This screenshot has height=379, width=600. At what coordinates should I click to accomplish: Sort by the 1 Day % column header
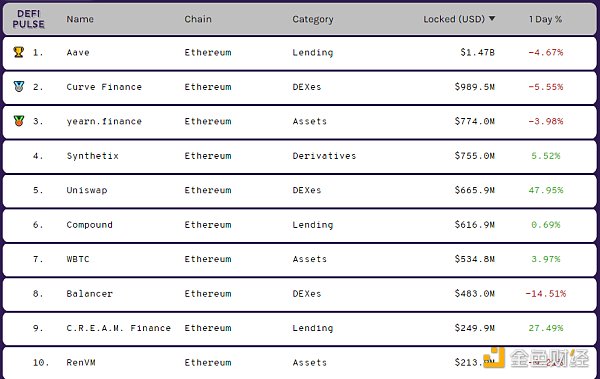[545, 19]
